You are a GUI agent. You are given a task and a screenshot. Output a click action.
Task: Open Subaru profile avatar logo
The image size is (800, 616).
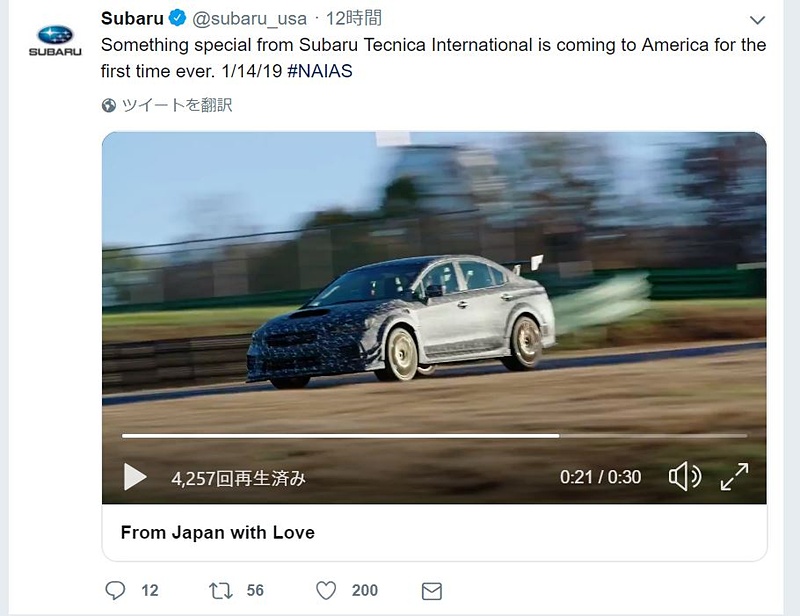[55, 41]
